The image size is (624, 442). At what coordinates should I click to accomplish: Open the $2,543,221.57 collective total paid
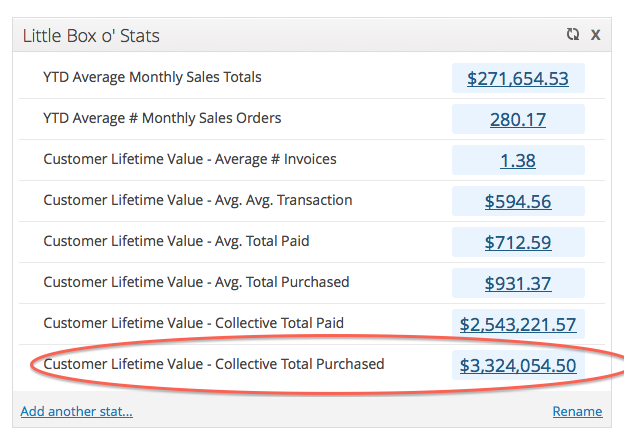tap(518, 324)
